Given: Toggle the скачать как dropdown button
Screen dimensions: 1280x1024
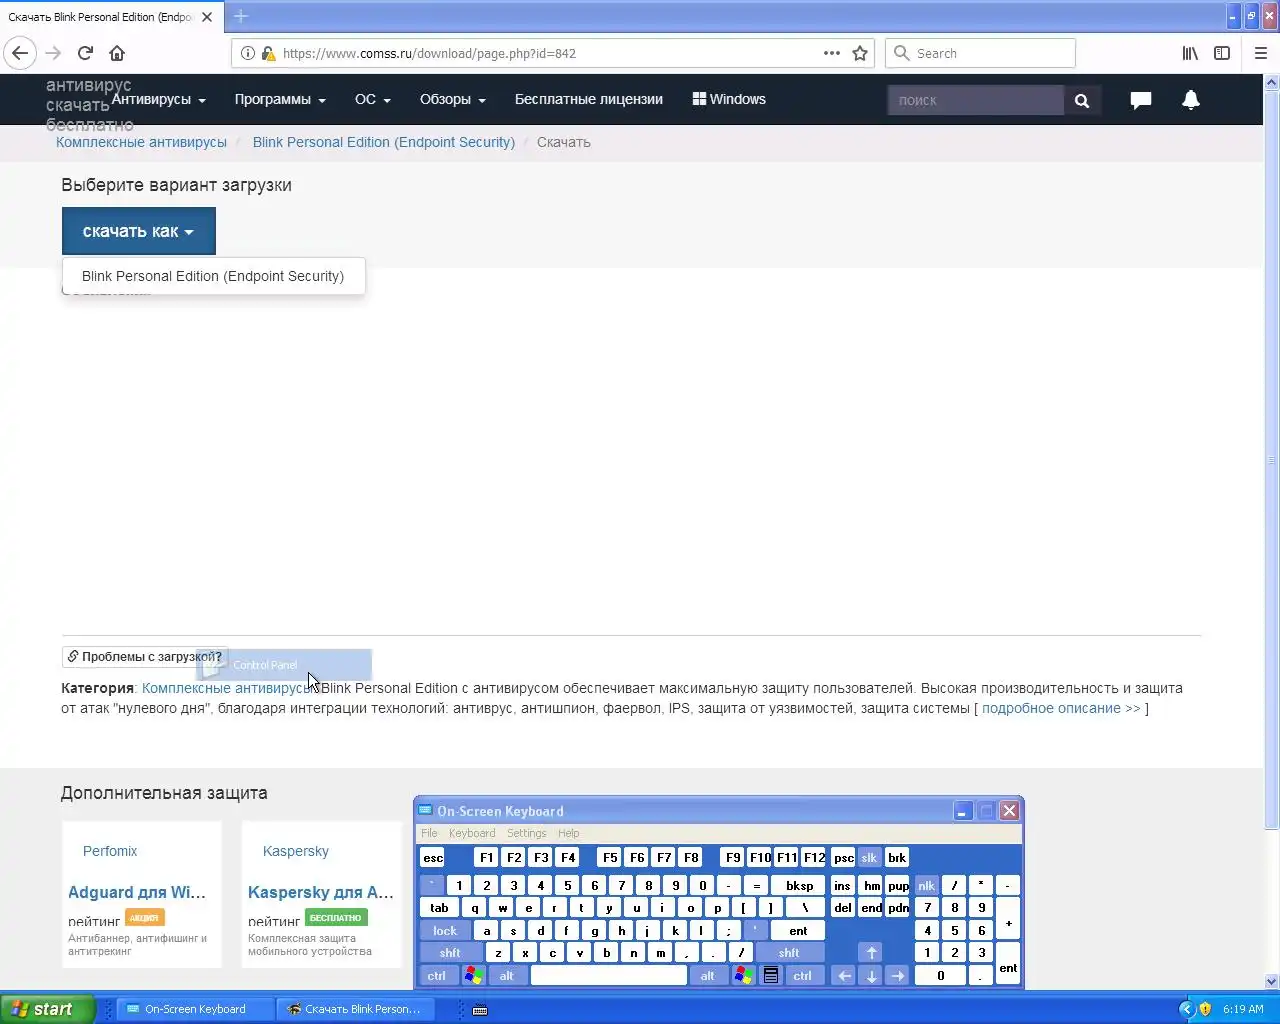Looking at the screenshot, I should click(x=138, y=231).
